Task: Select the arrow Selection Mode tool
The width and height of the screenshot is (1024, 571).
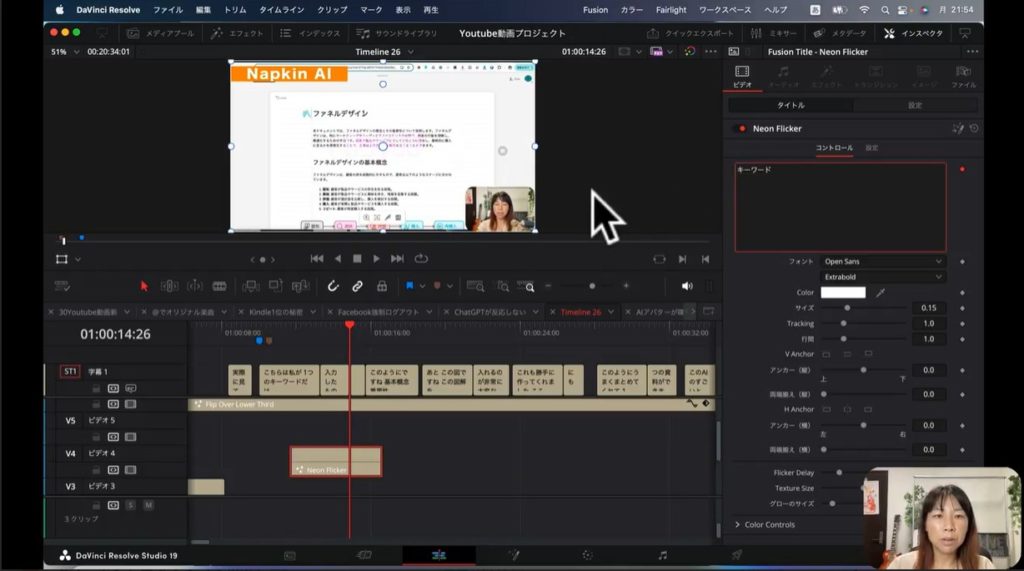Action: (144, 286)
